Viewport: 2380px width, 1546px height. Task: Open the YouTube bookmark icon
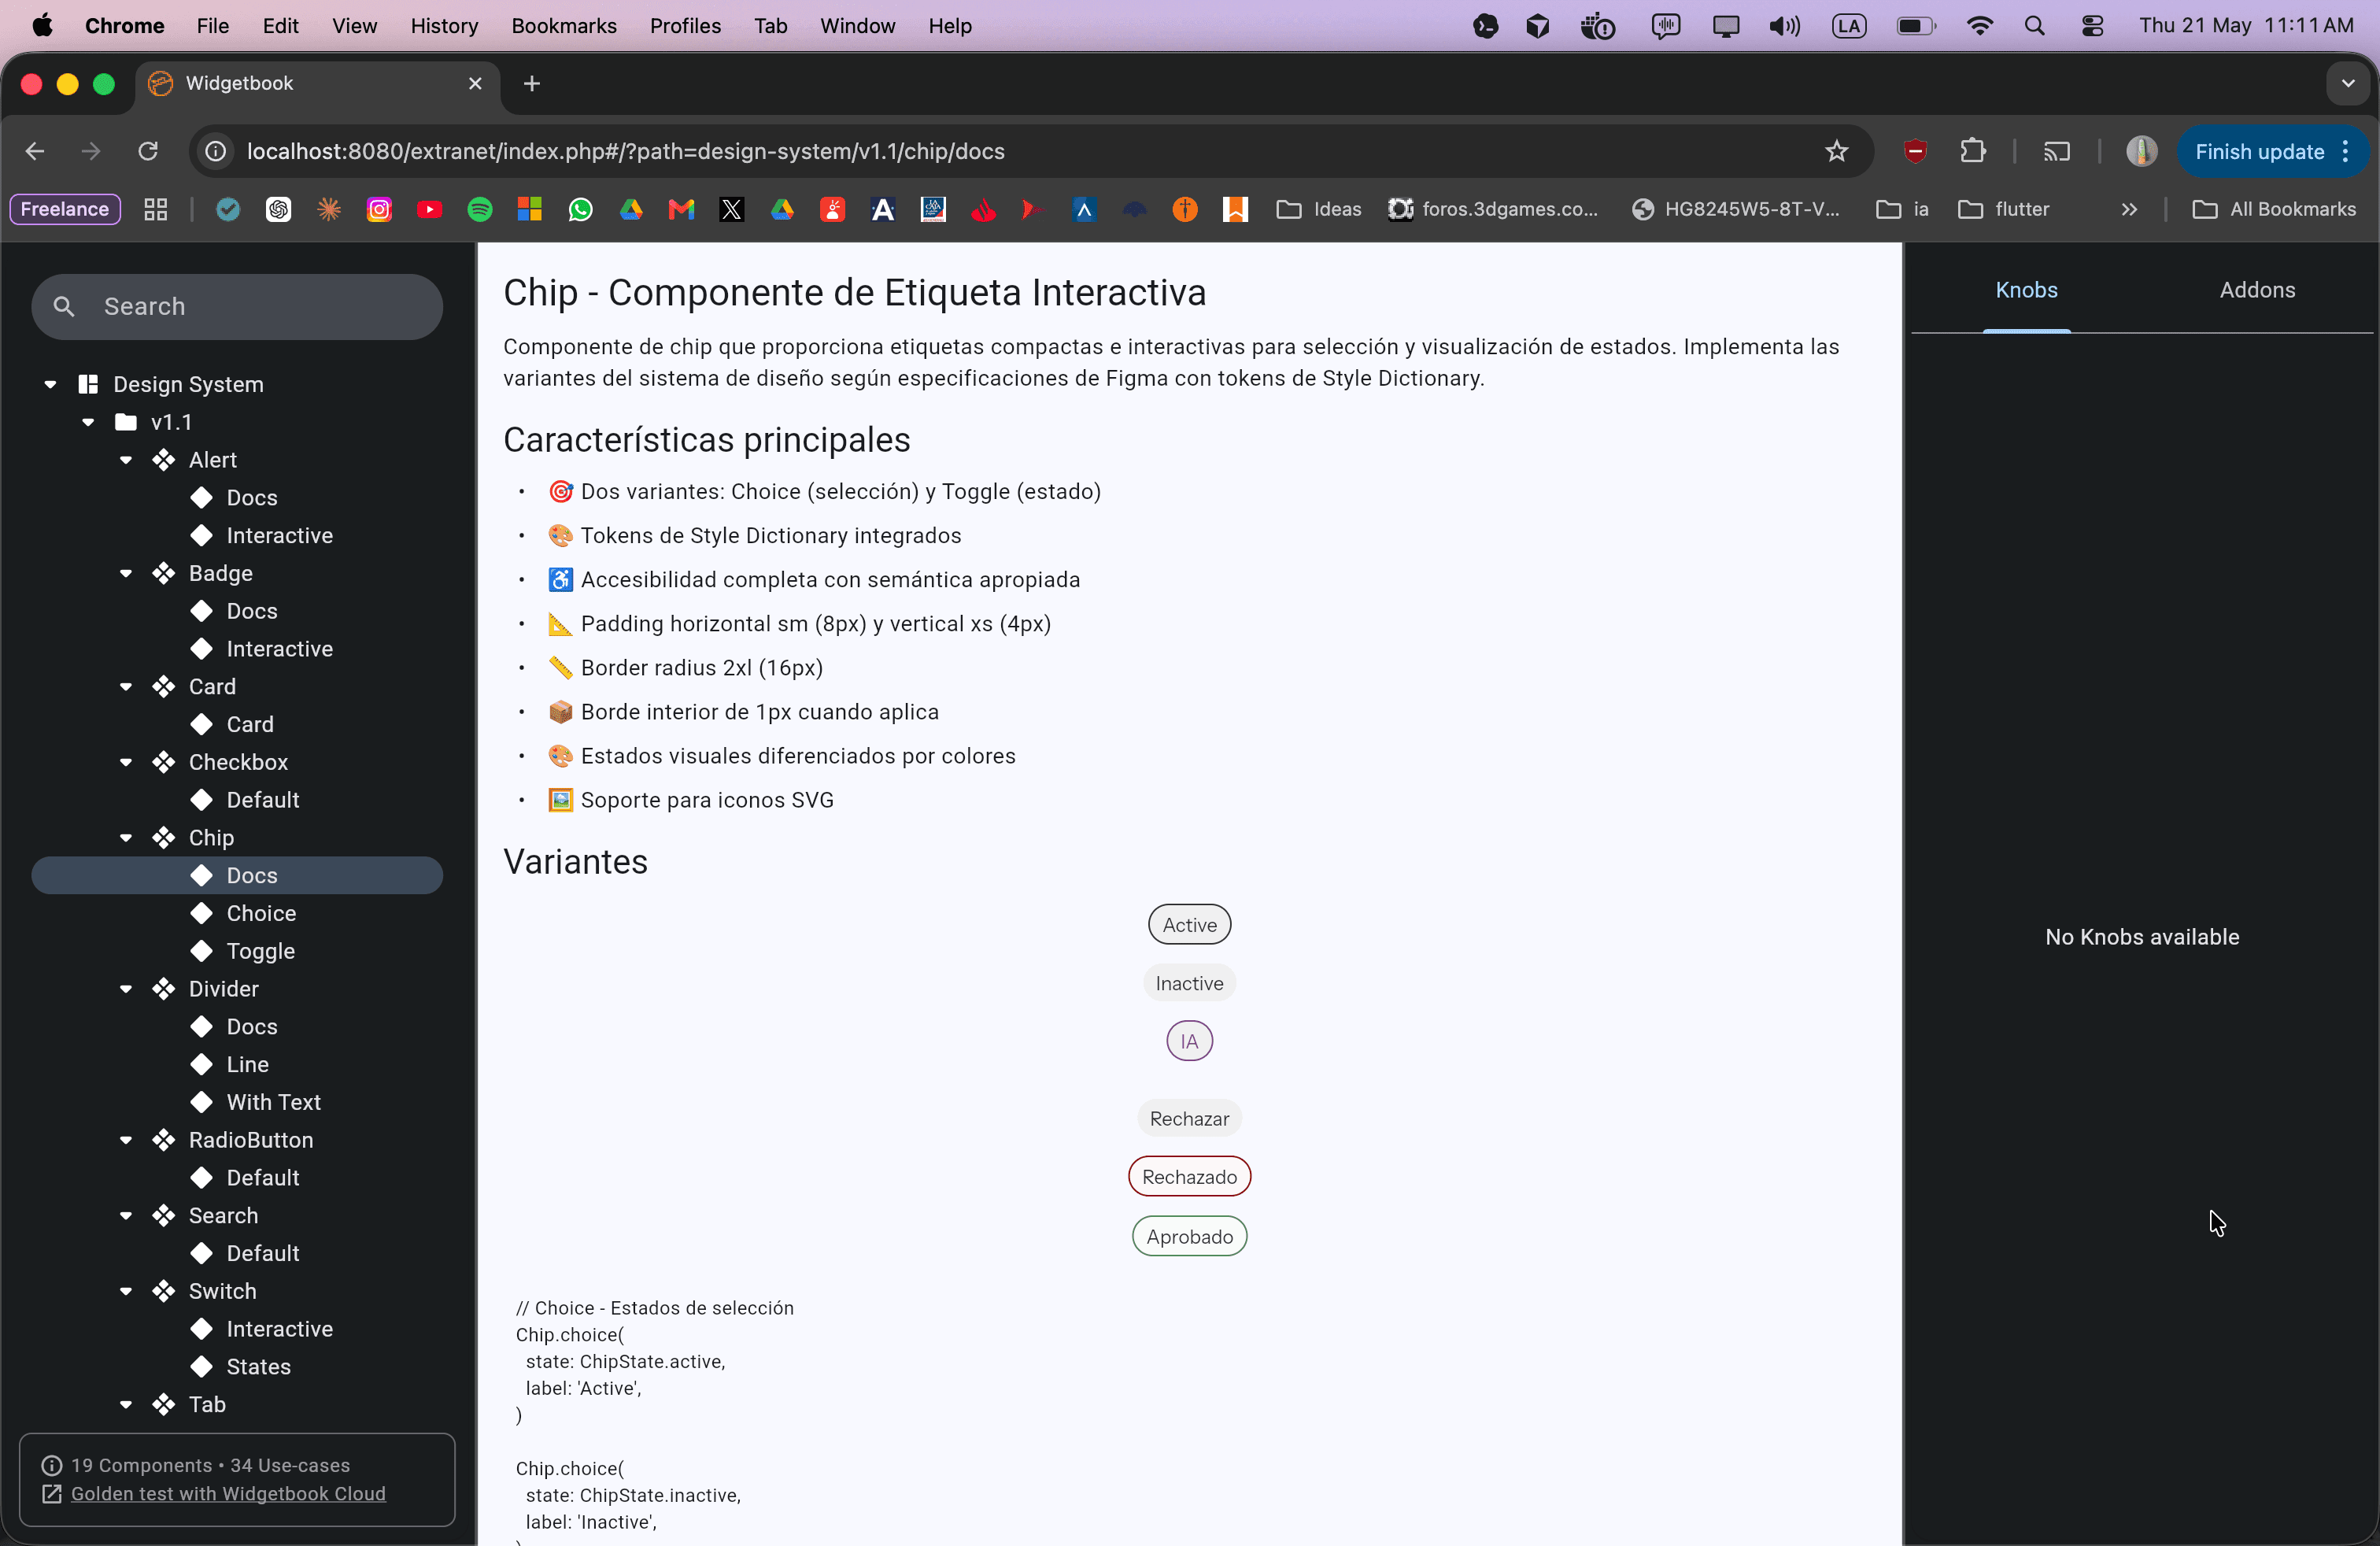pyautogui.click(x=429, y=209)
